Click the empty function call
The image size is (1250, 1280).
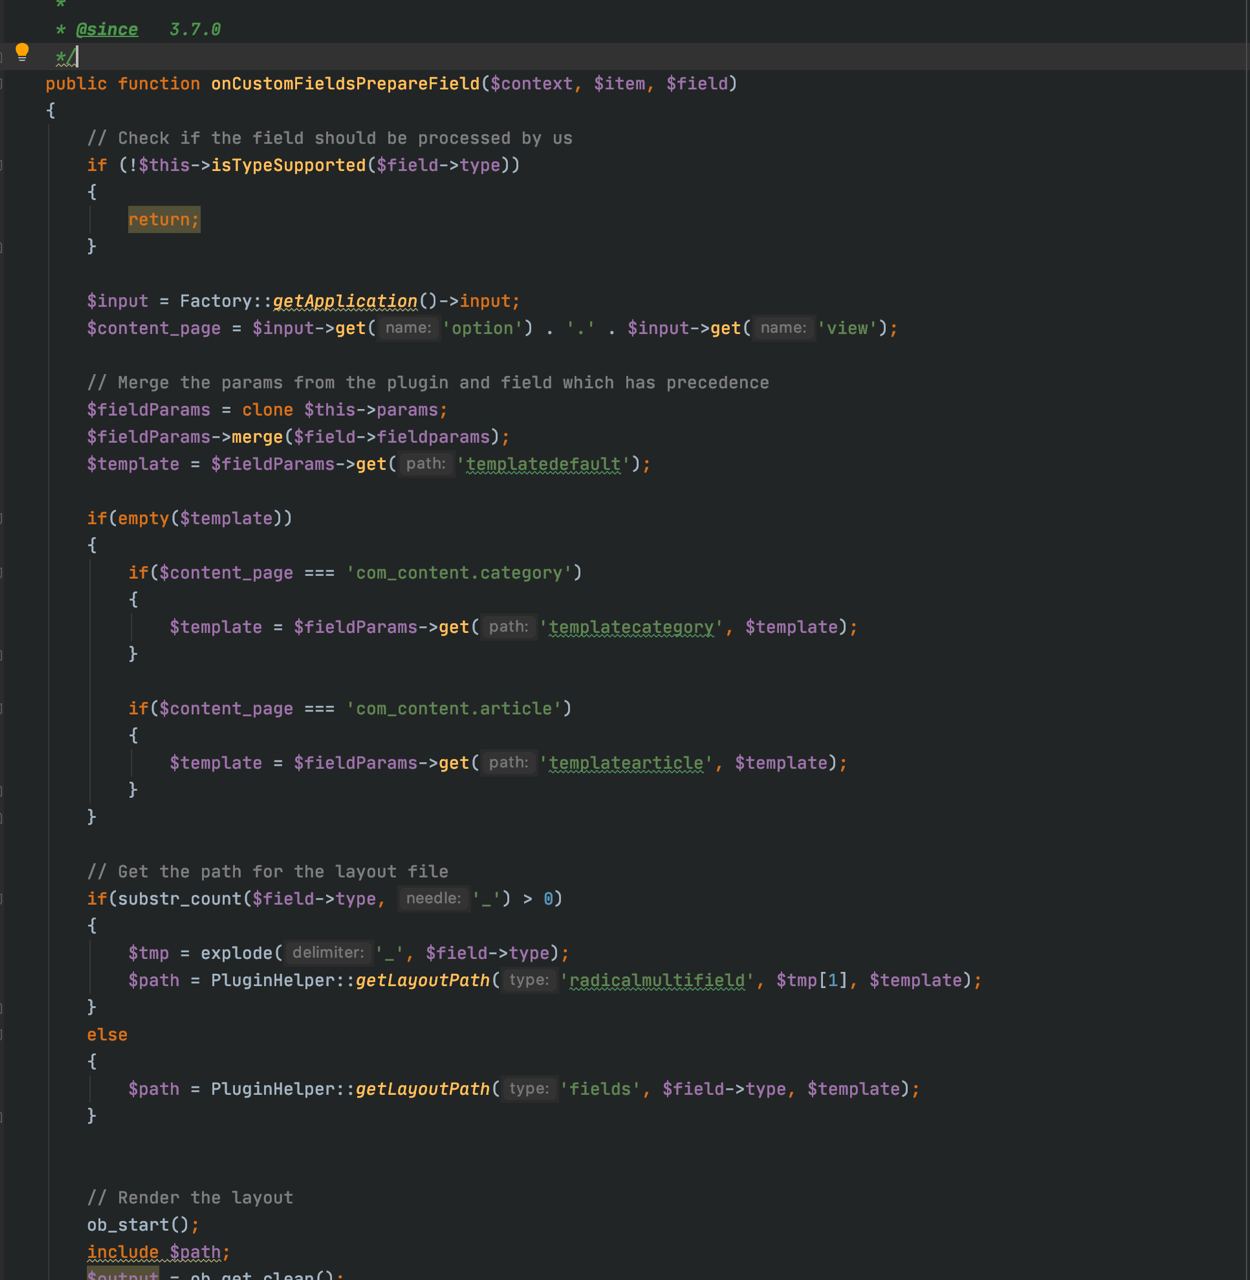click(143, 518)
